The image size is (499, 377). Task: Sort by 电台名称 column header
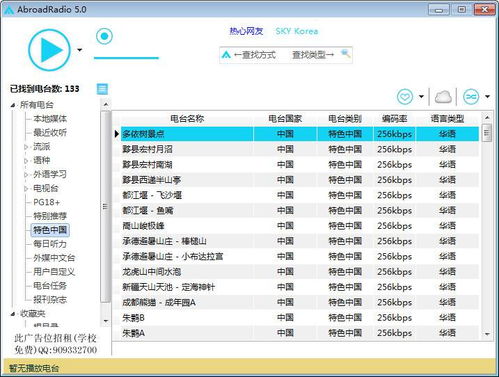pos(187,119)
